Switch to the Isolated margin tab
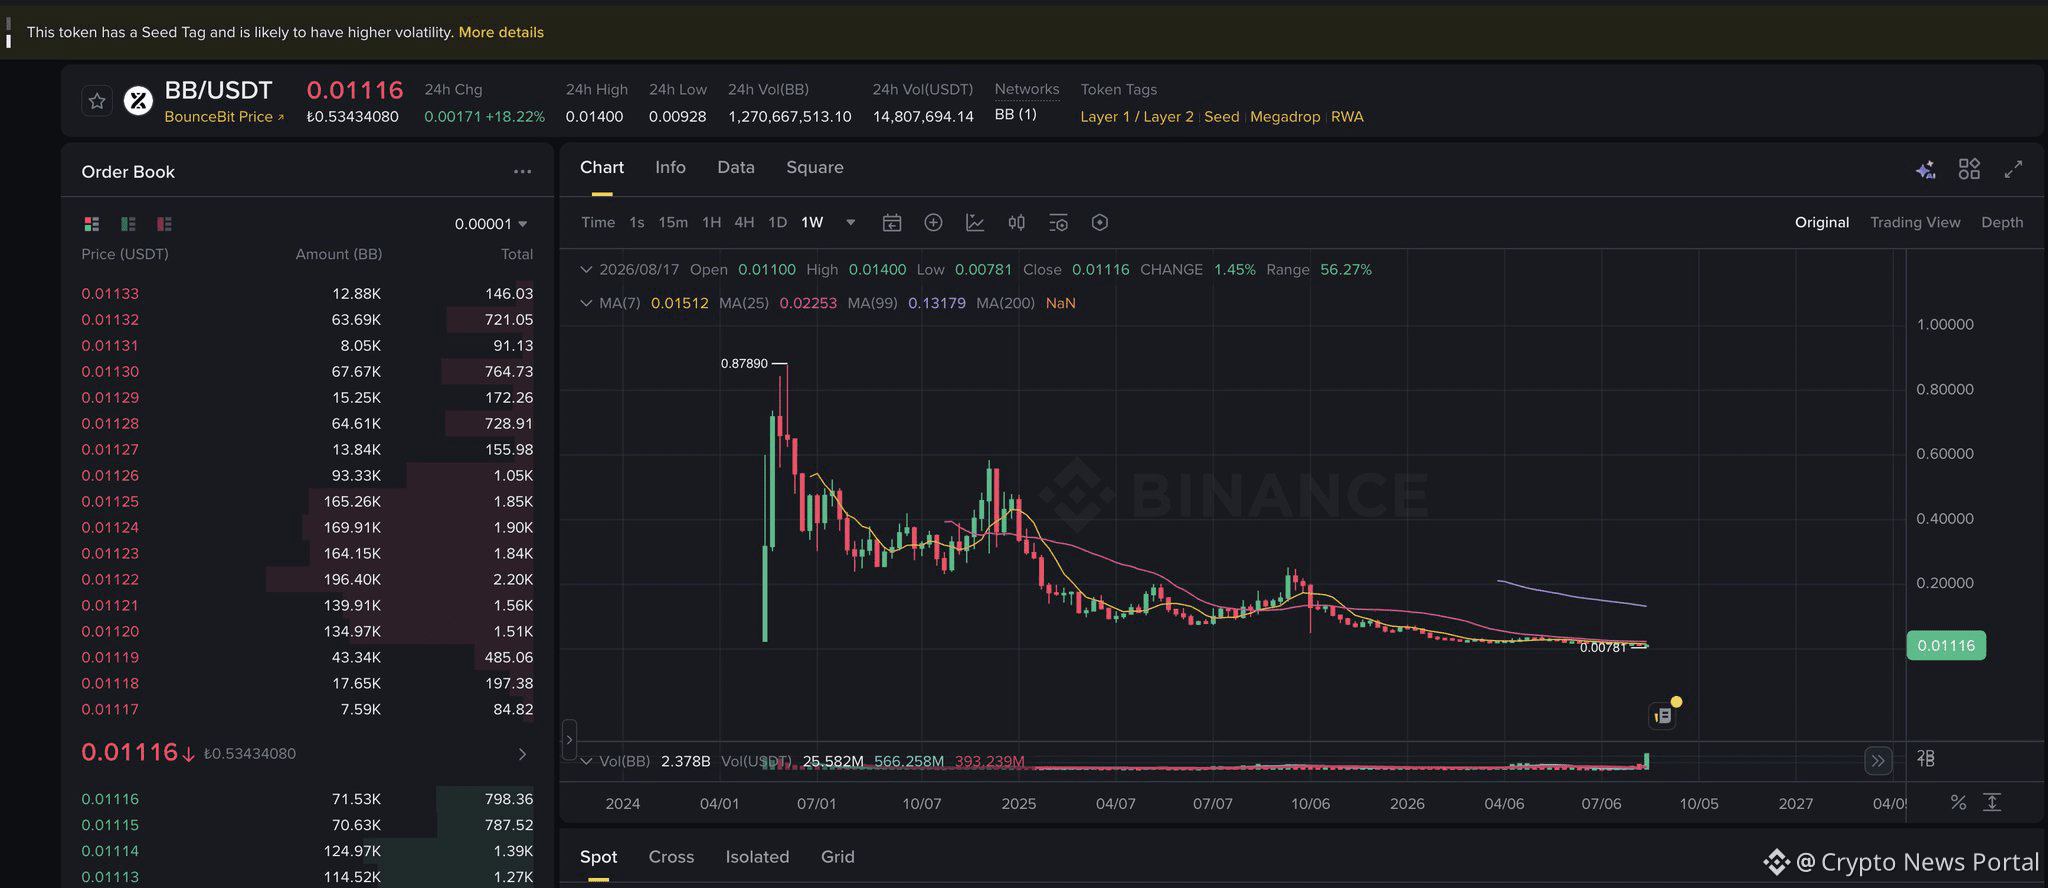The height and width of the screenshot is (888, 2048). coord(757,857)
